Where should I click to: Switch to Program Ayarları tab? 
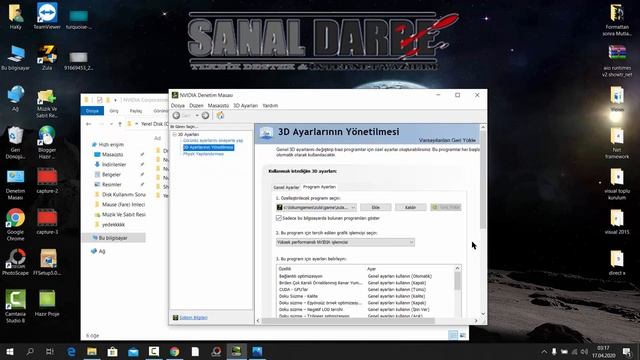pos(319,187)
